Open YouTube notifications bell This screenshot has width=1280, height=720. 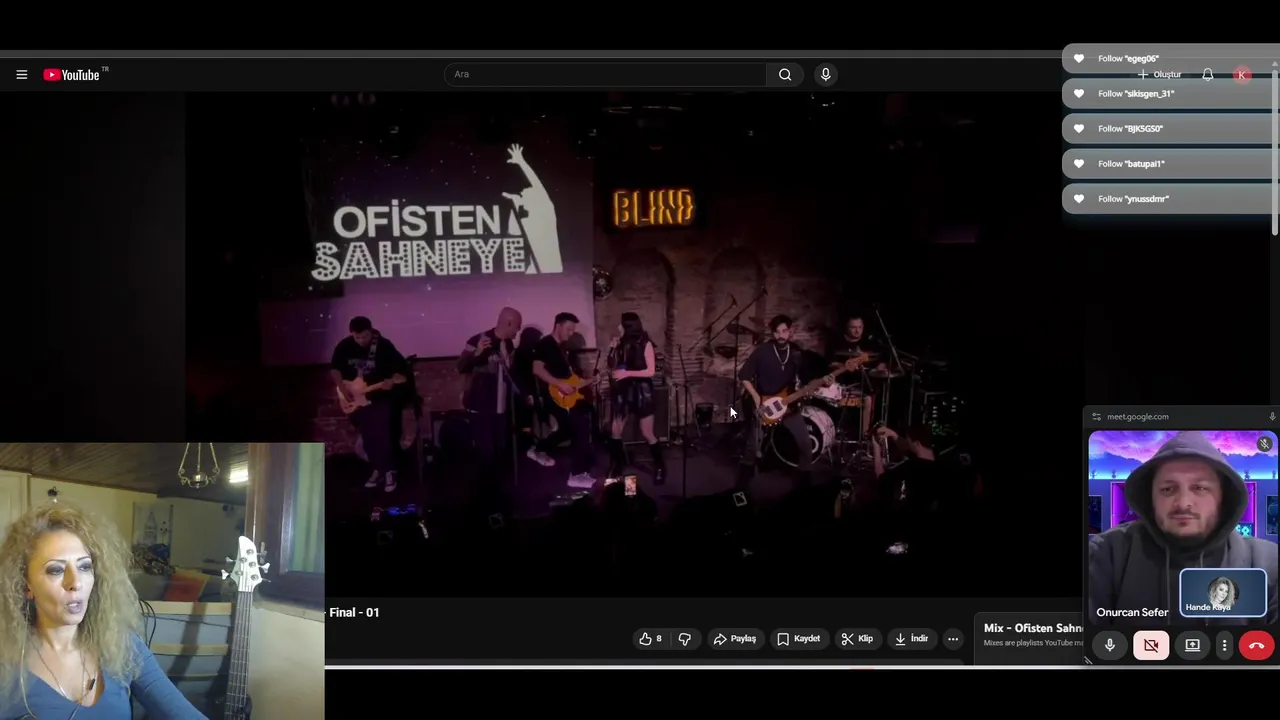1208,75
